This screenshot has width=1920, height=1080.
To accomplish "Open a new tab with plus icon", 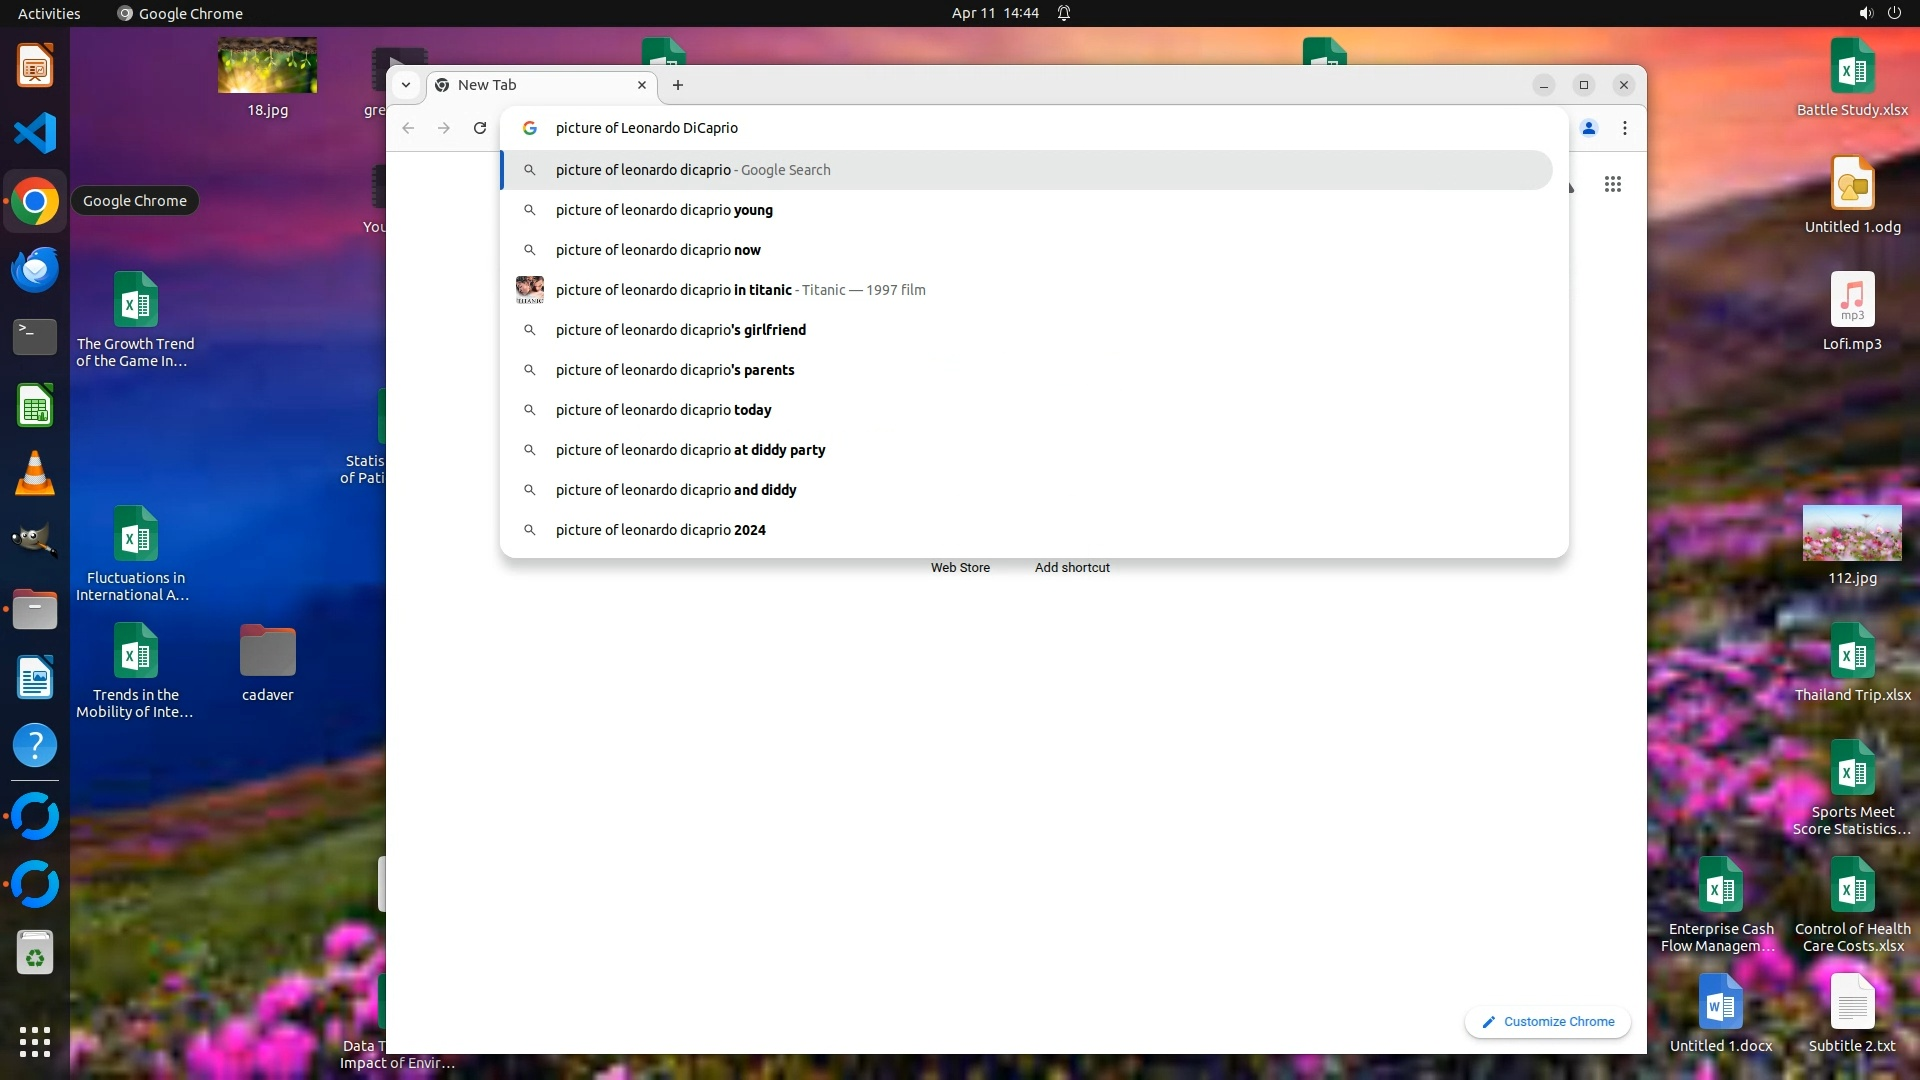I will click(x=678, y=85).
